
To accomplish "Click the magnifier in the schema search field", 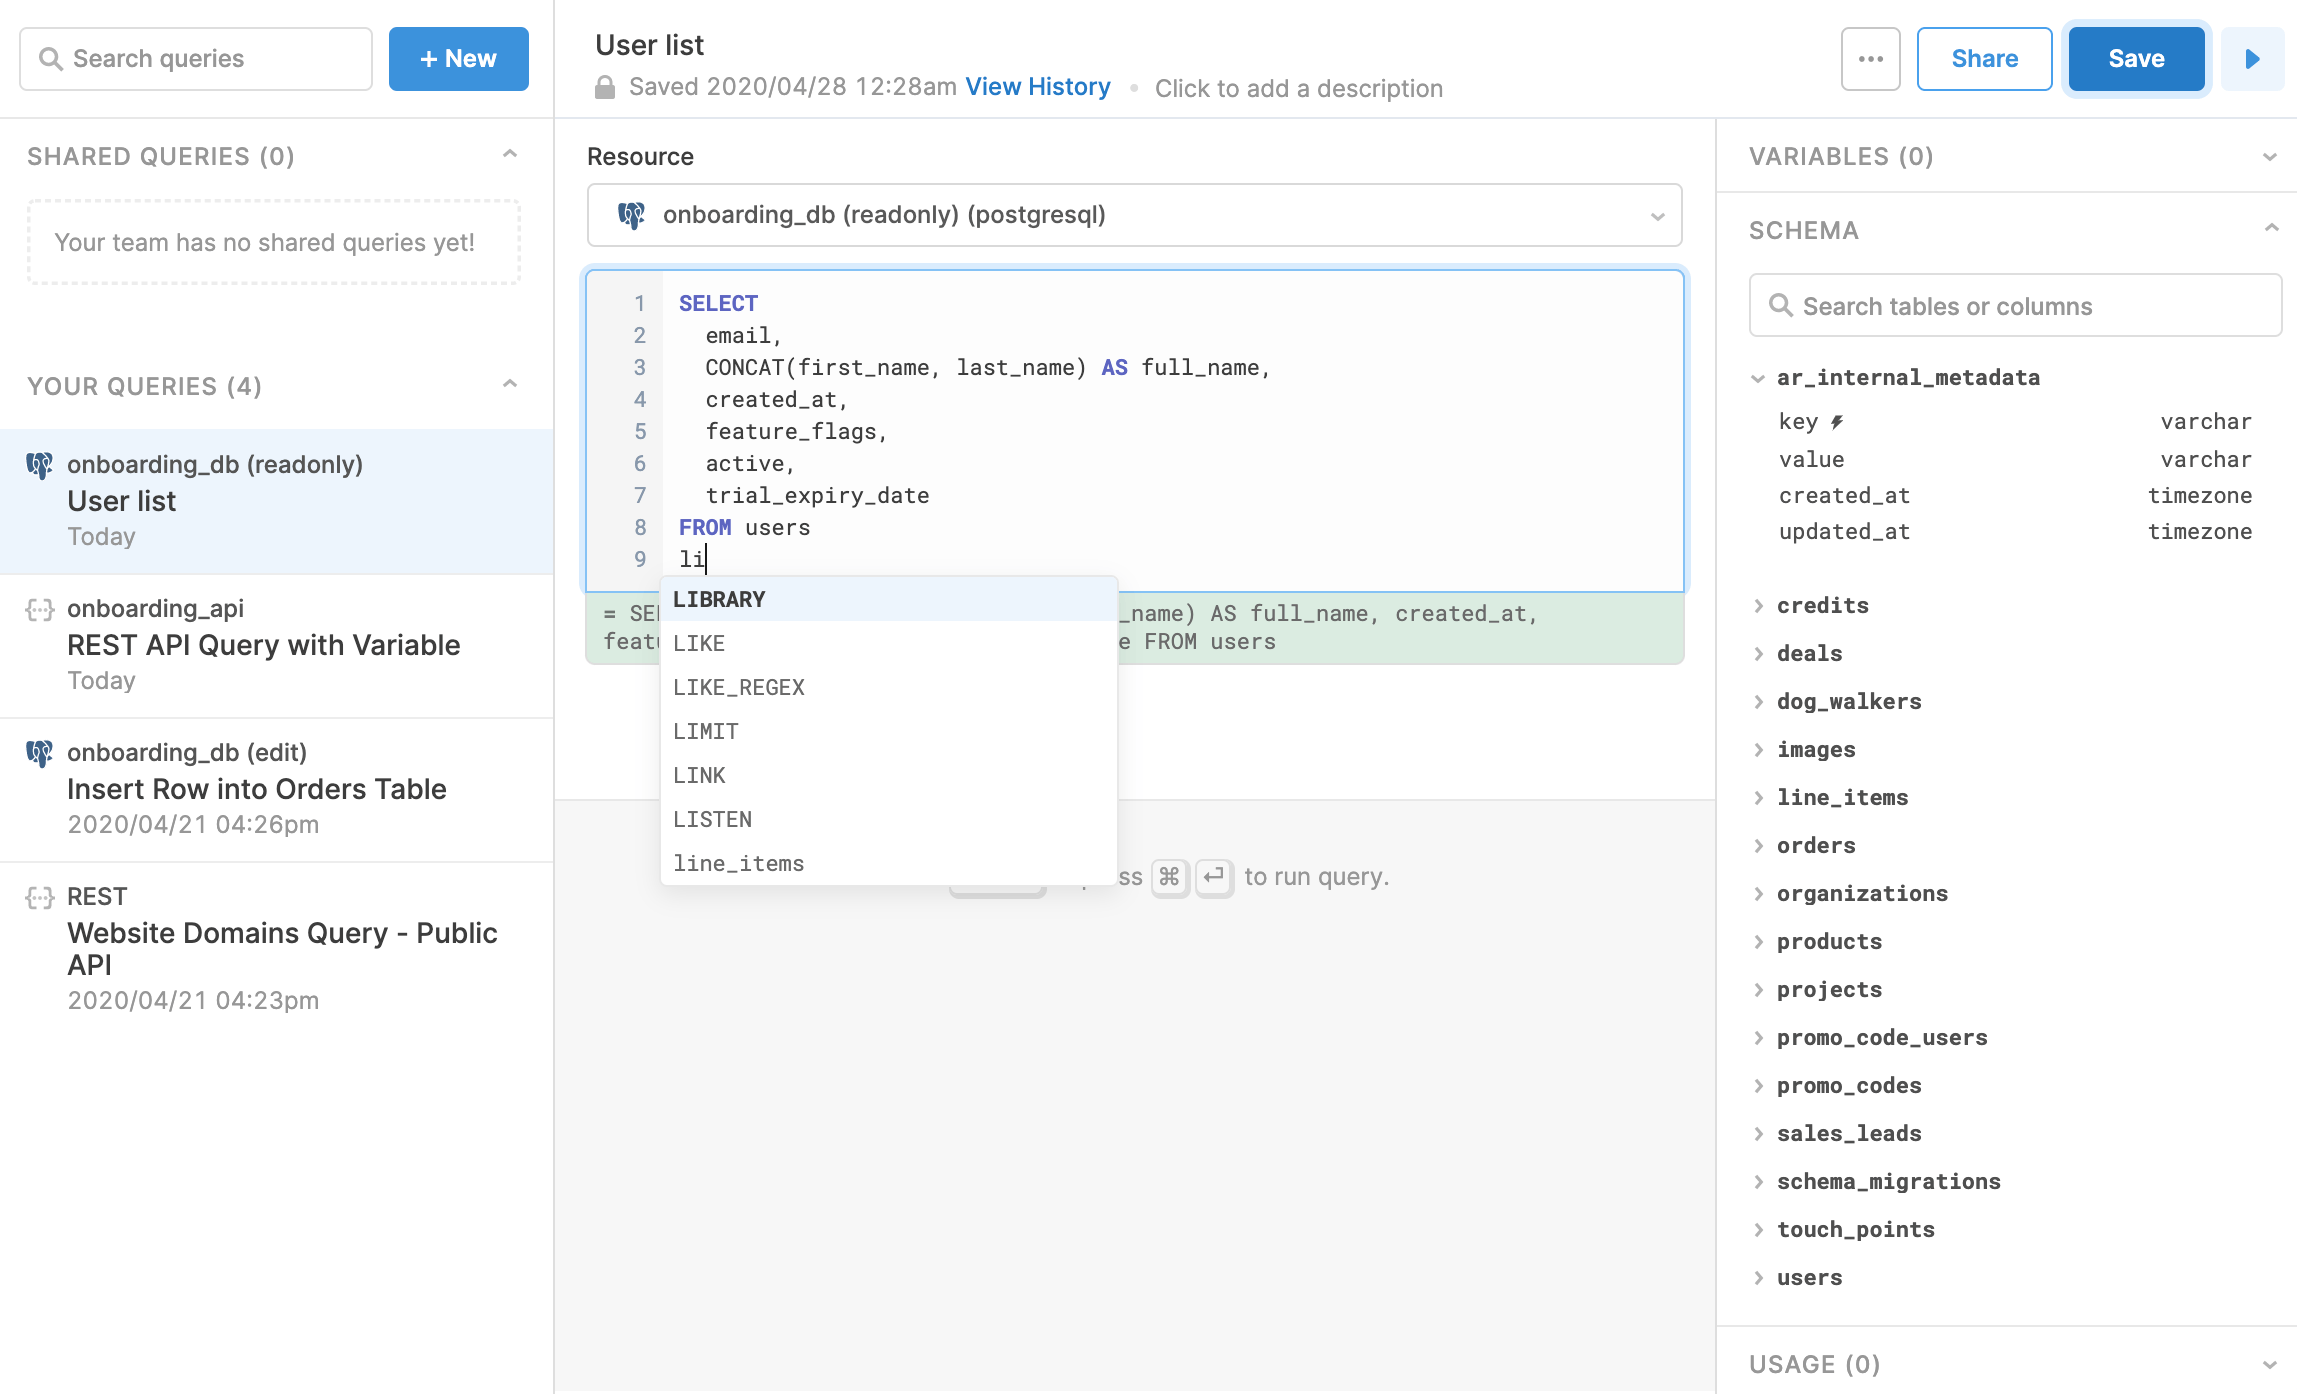I will 1782,305.
